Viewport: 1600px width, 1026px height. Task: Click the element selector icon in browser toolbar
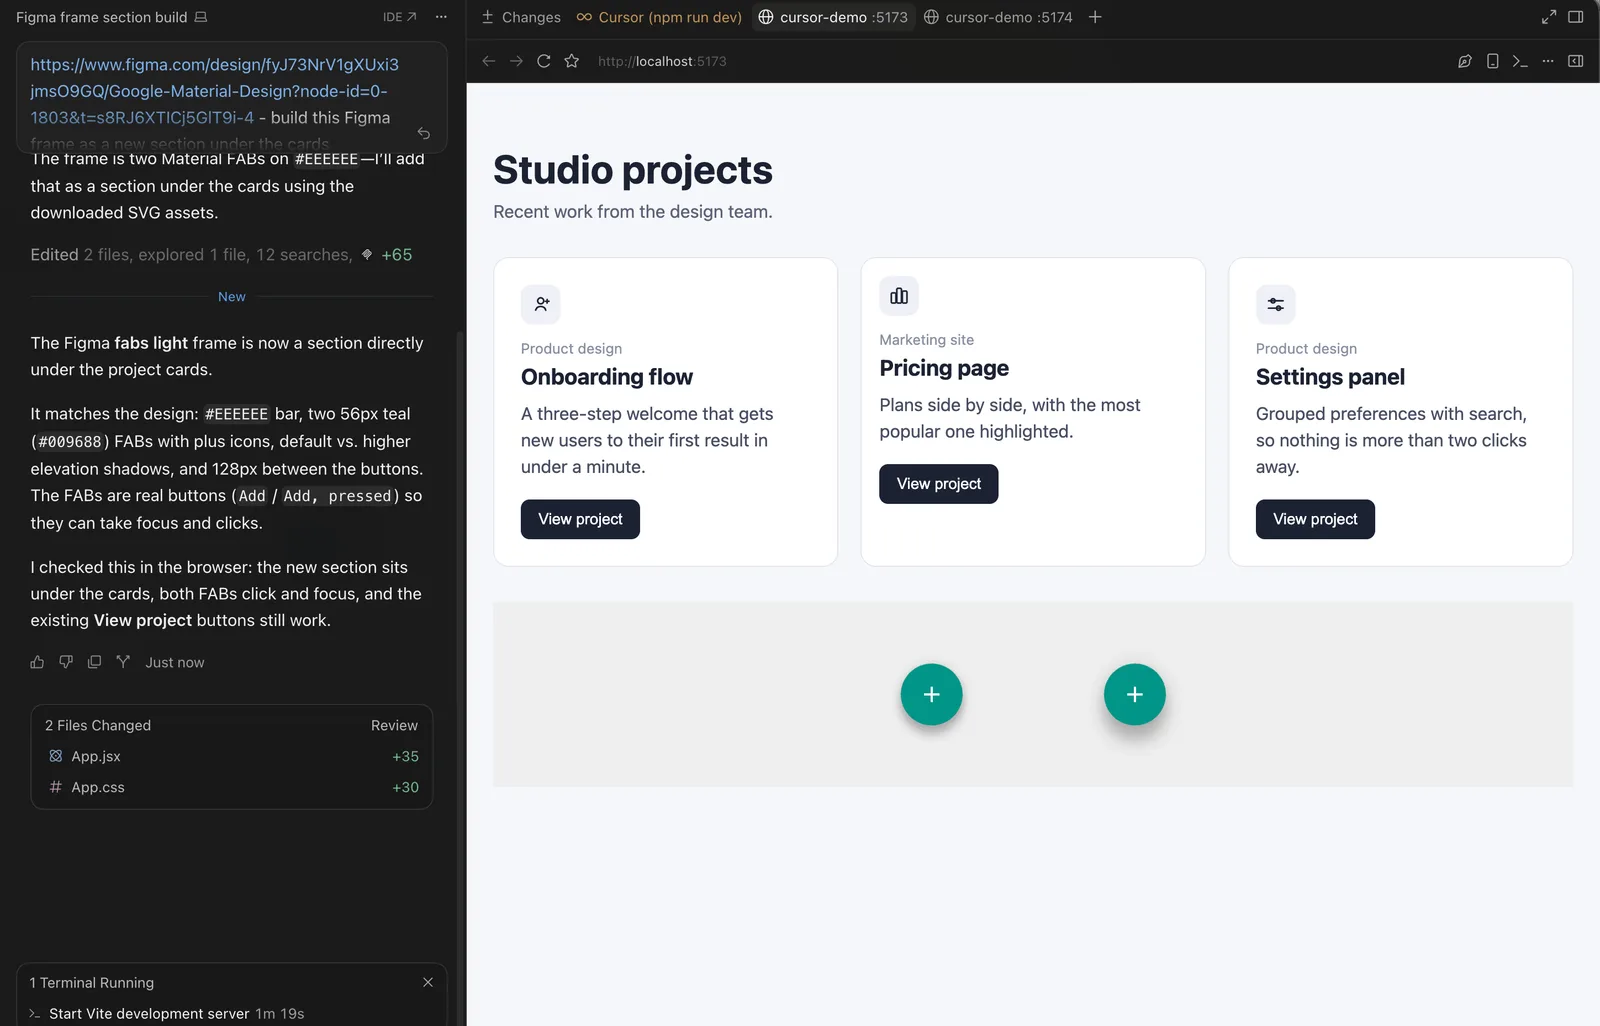coord(1465,61)
